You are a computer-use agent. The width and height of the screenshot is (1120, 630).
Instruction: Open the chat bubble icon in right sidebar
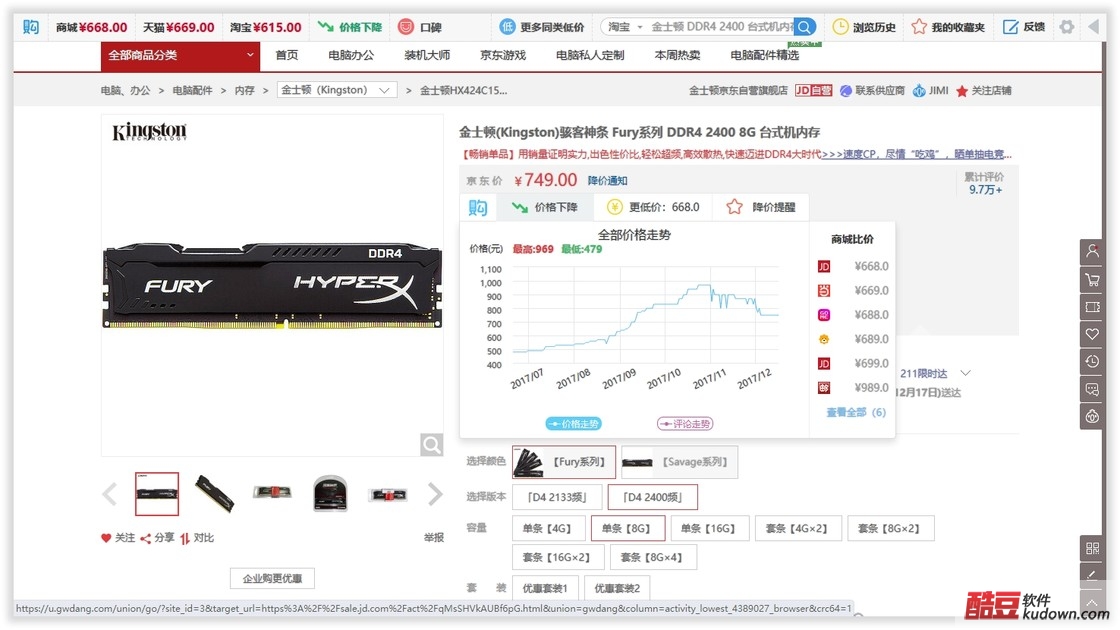[1092, 389]
